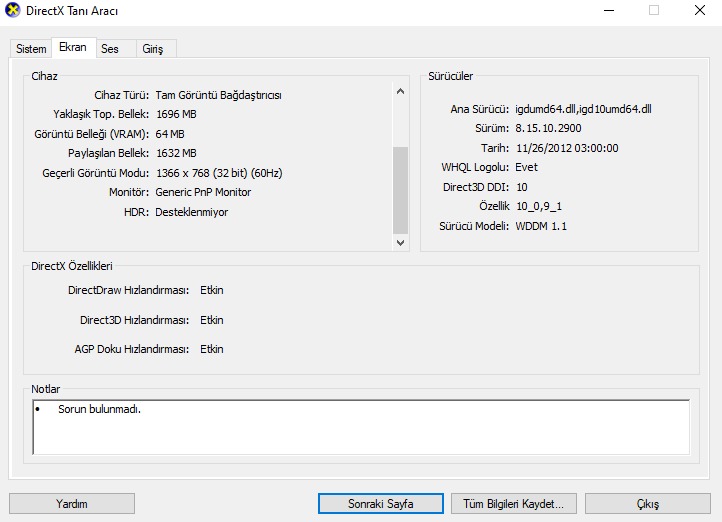Click Tüm Bilgileri Kaydet button
Image resolution: width=722 pixels, height=522 pixels.
coord(514,504)
